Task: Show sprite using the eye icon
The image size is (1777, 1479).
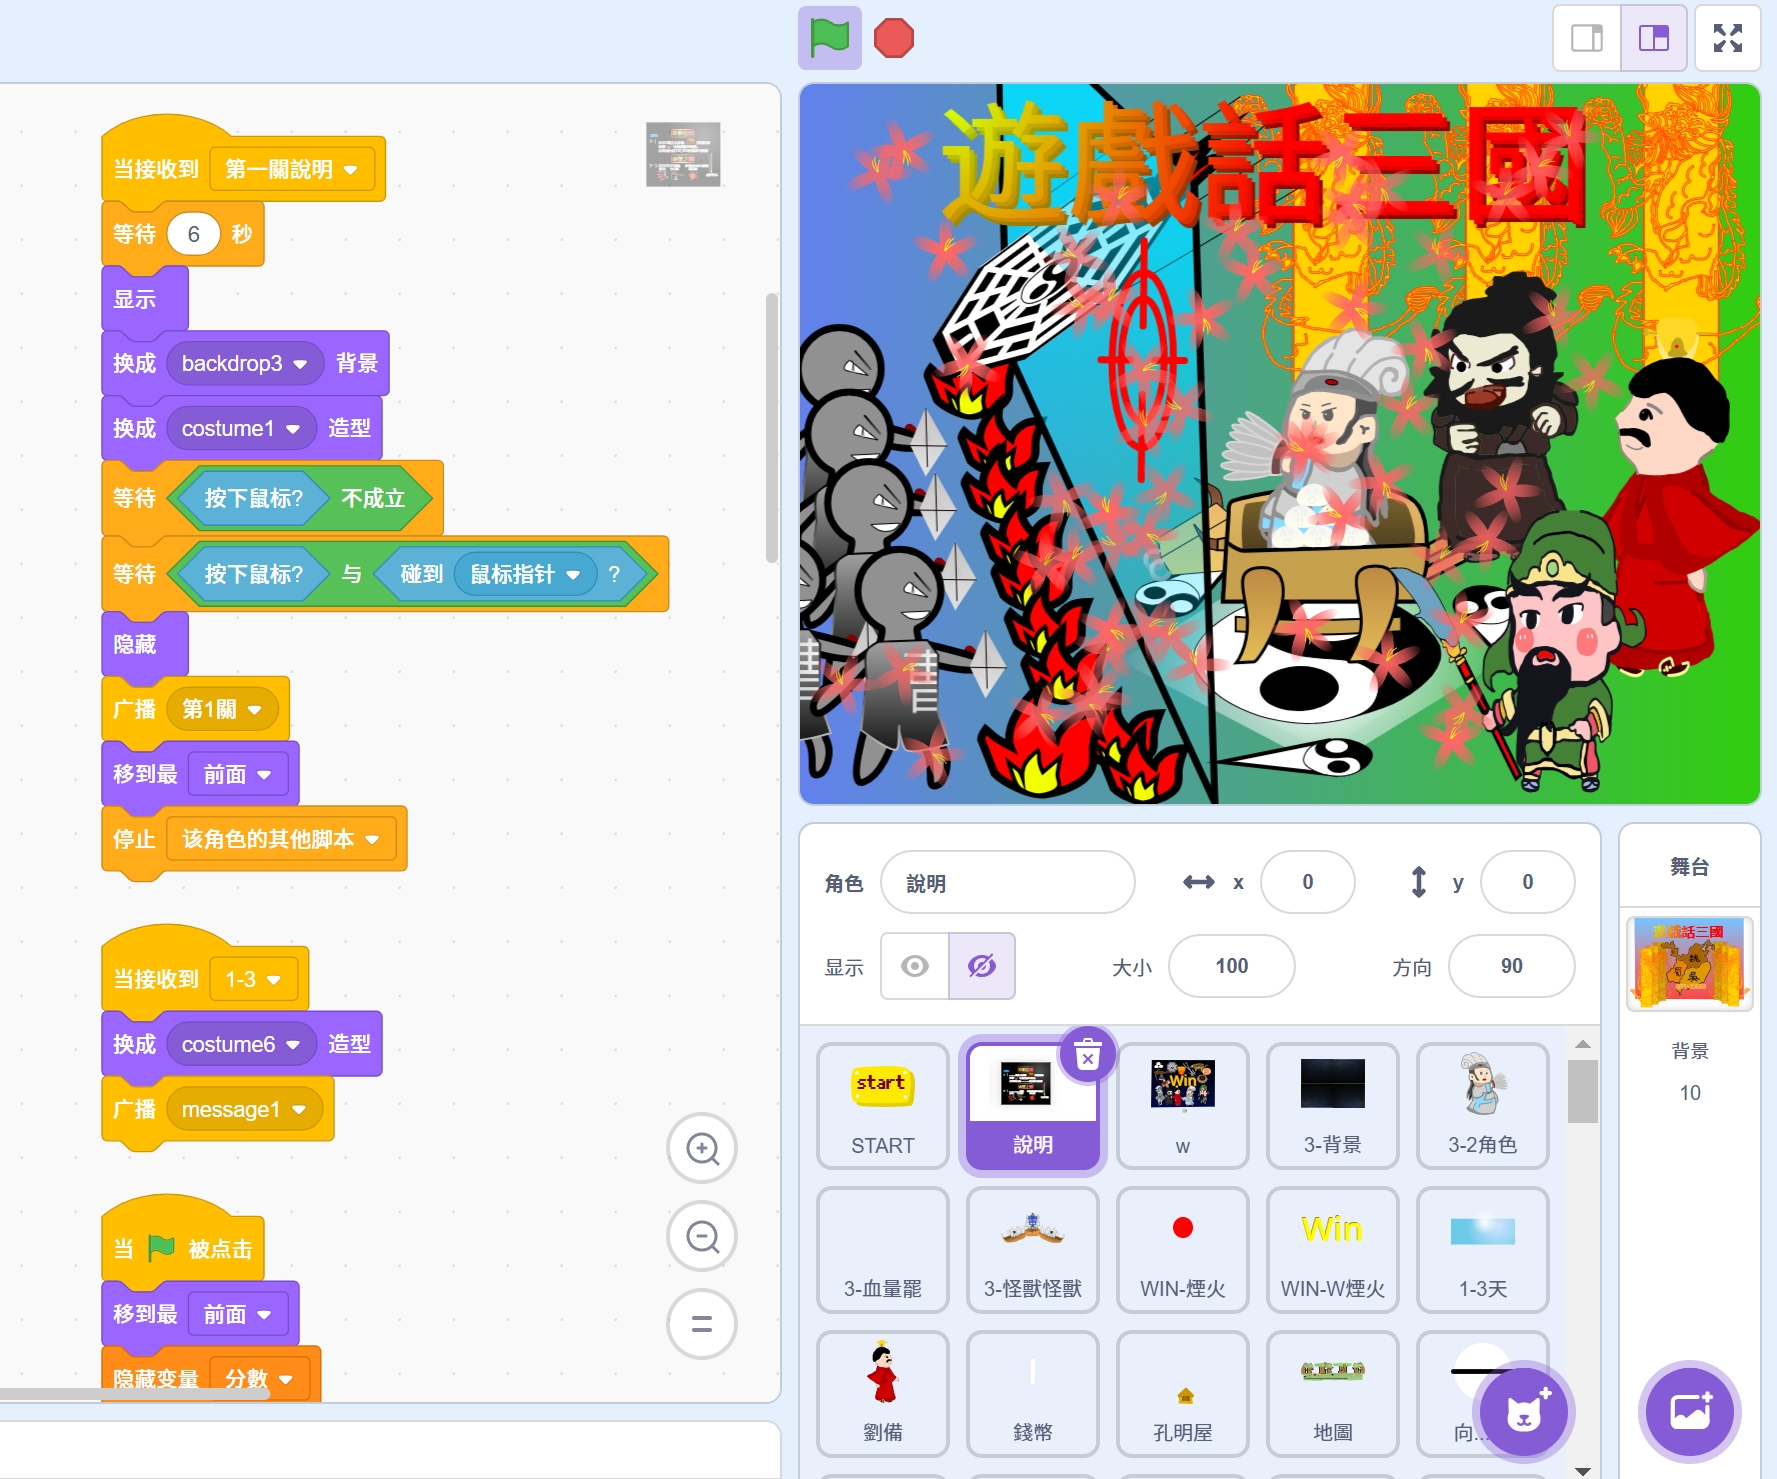Action: click(914, 966)
